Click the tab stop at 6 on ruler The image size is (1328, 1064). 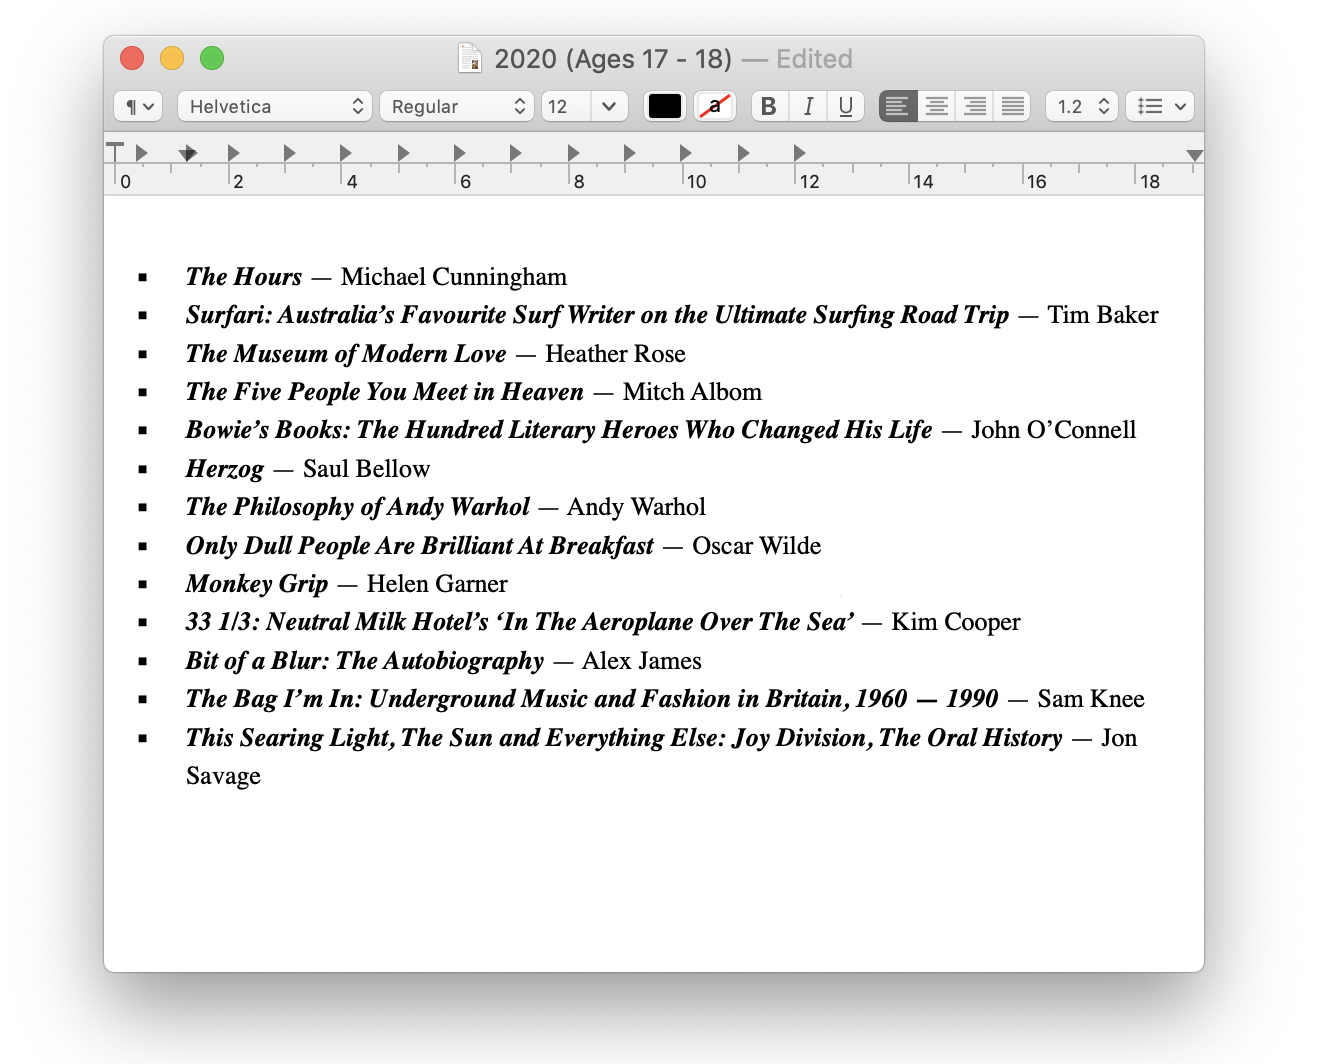pos(459,153)
